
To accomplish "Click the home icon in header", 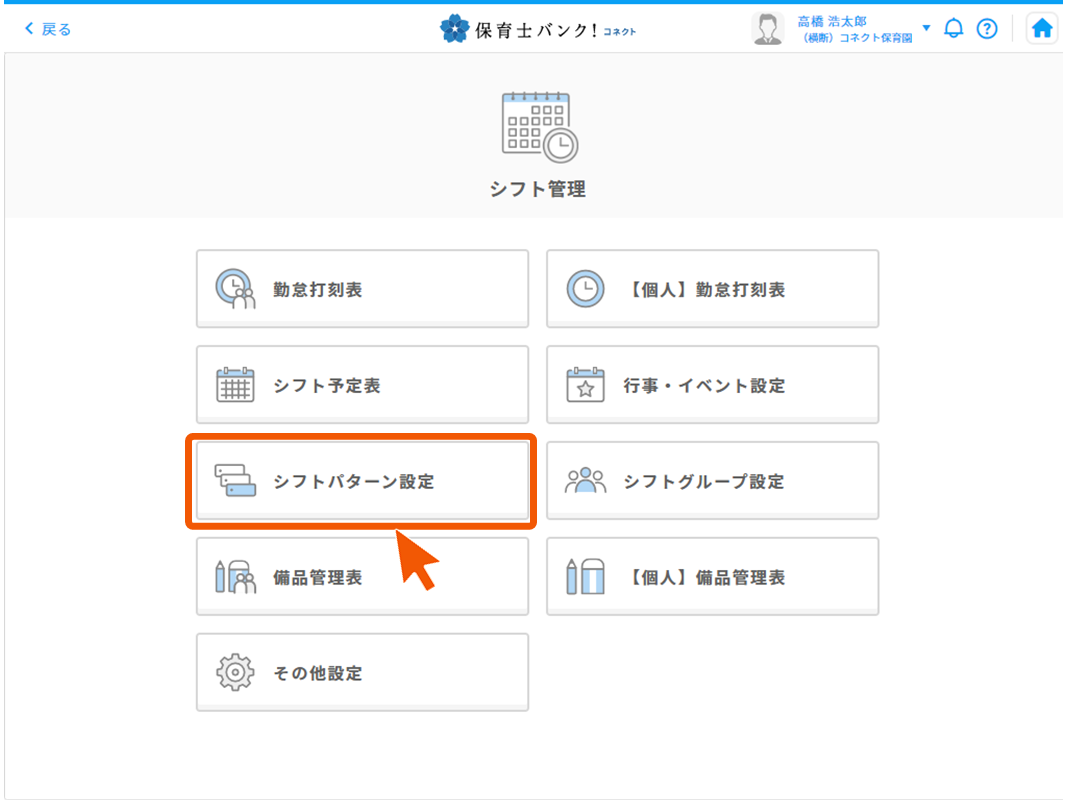I will click(1042, 29).
